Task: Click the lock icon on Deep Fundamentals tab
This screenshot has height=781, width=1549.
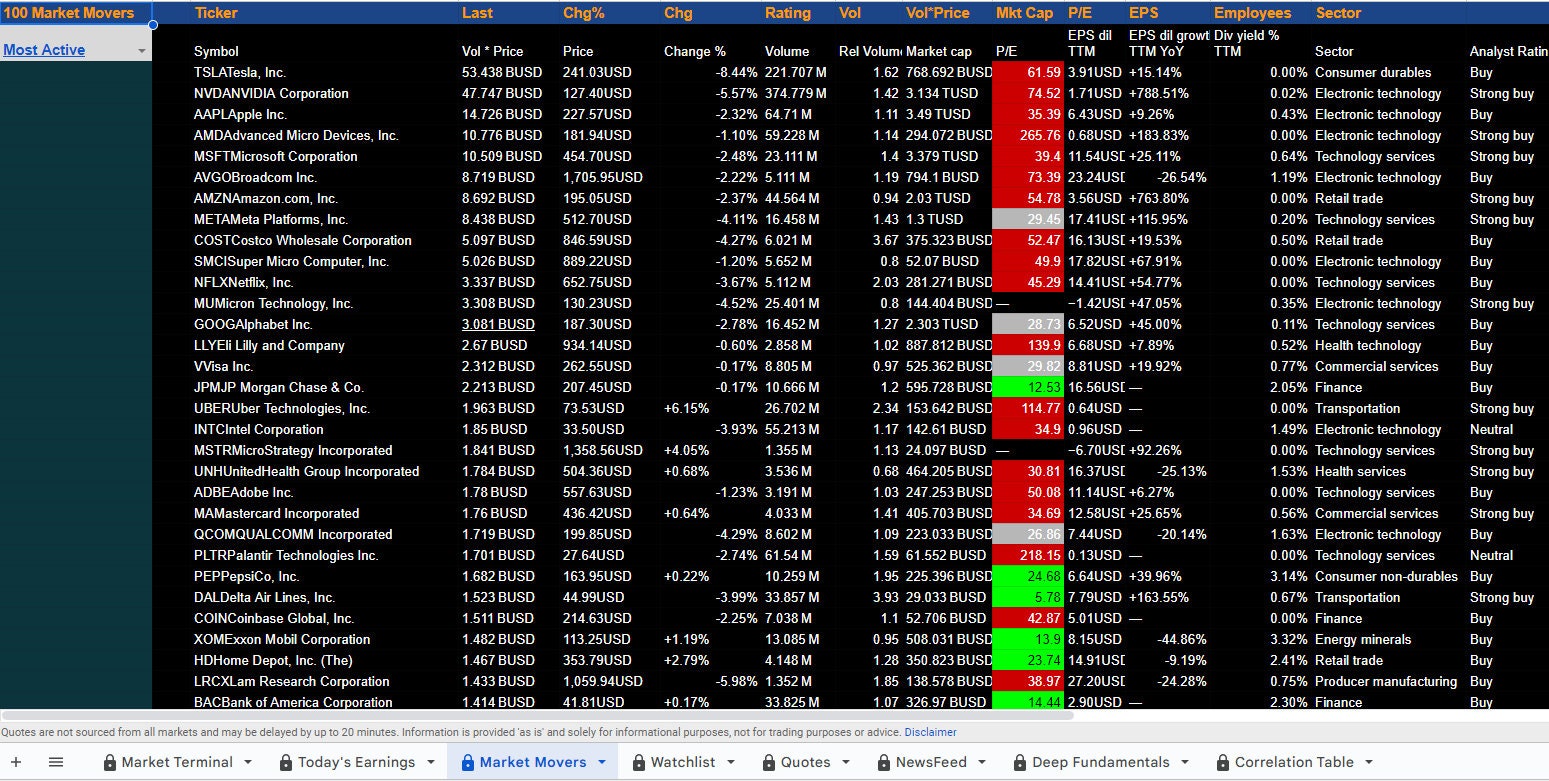Action: point(1021,762)
